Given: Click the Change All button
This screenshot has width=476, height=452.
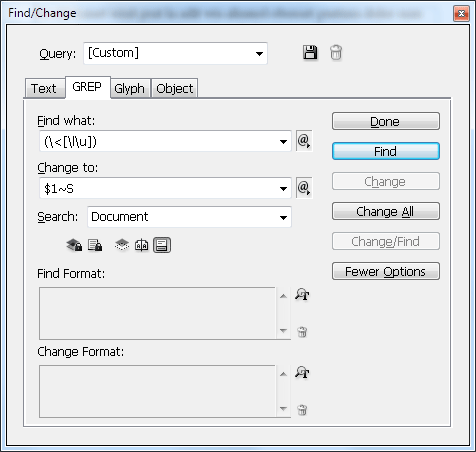Looking at the screenshot, I should pyautogui.click(x=386, y=211).
